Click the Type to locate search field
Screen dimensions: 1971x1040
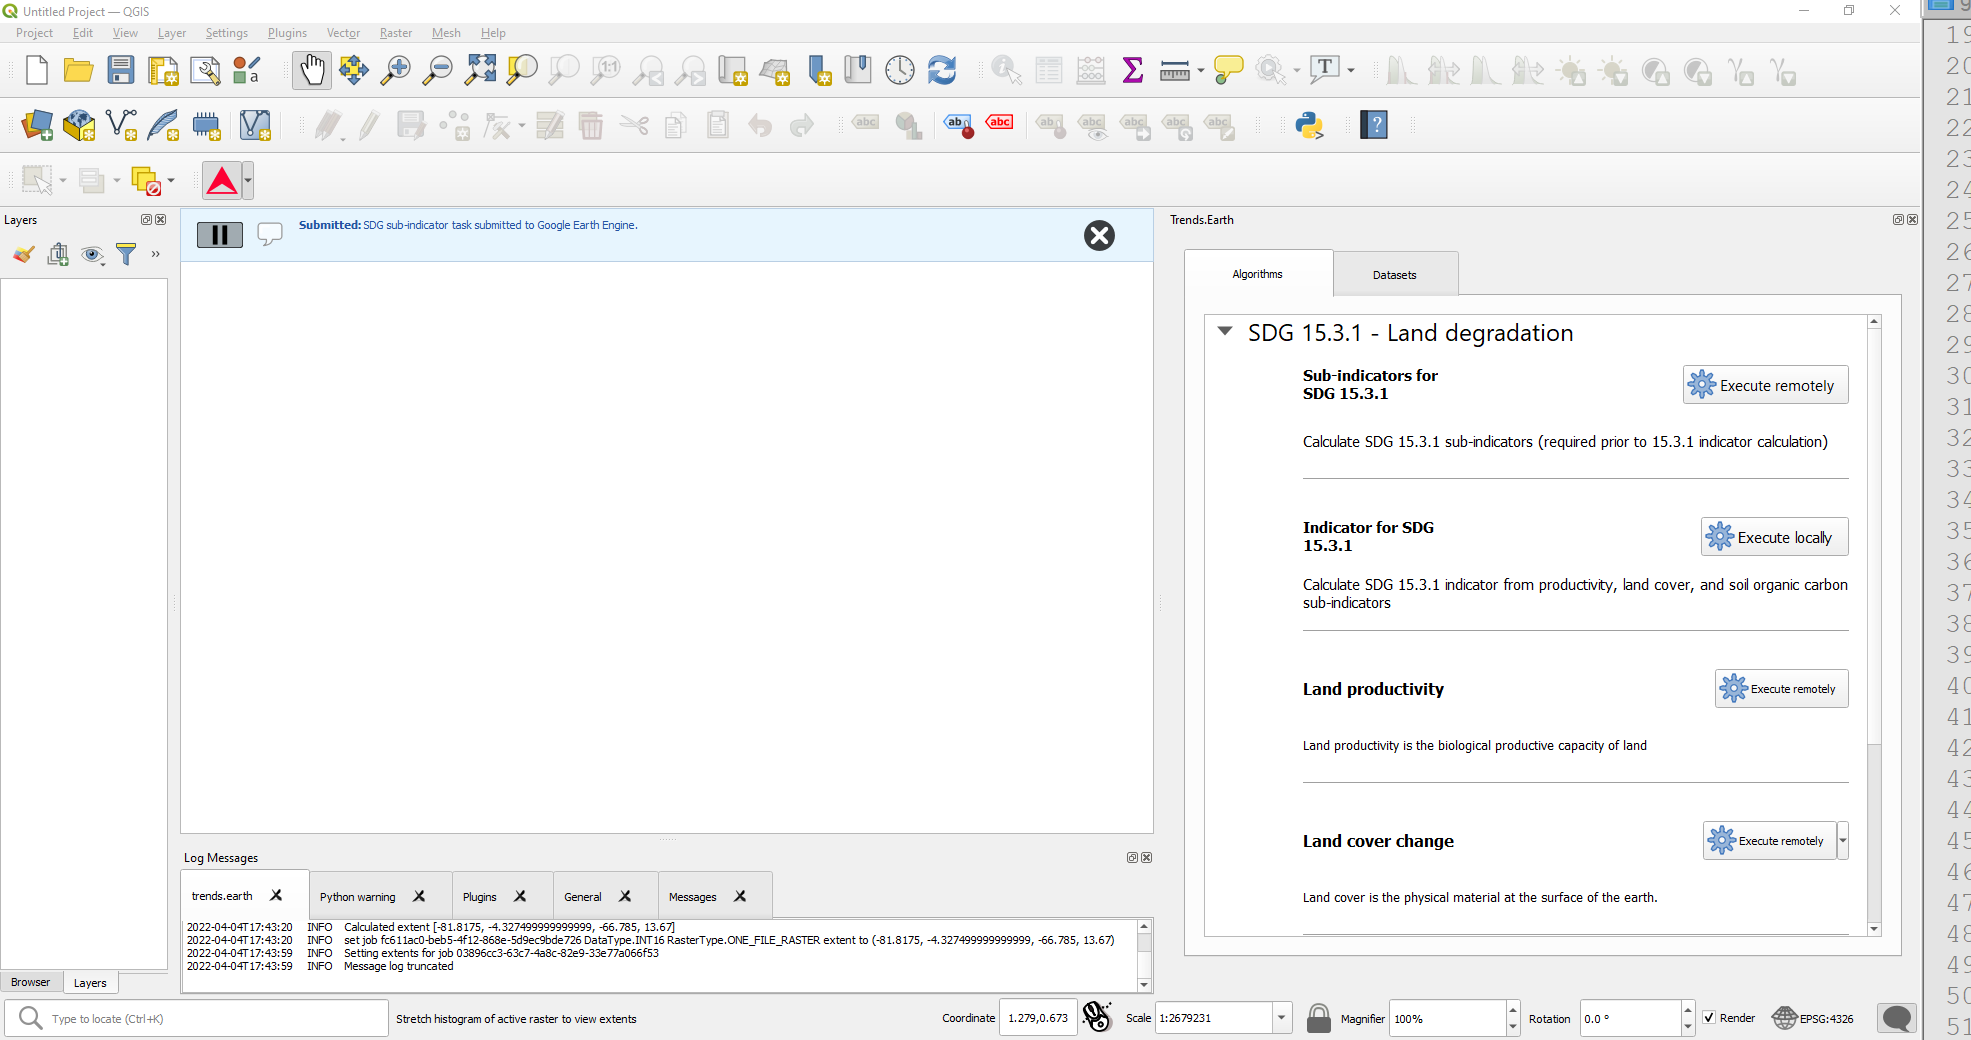pos(196,1018)
